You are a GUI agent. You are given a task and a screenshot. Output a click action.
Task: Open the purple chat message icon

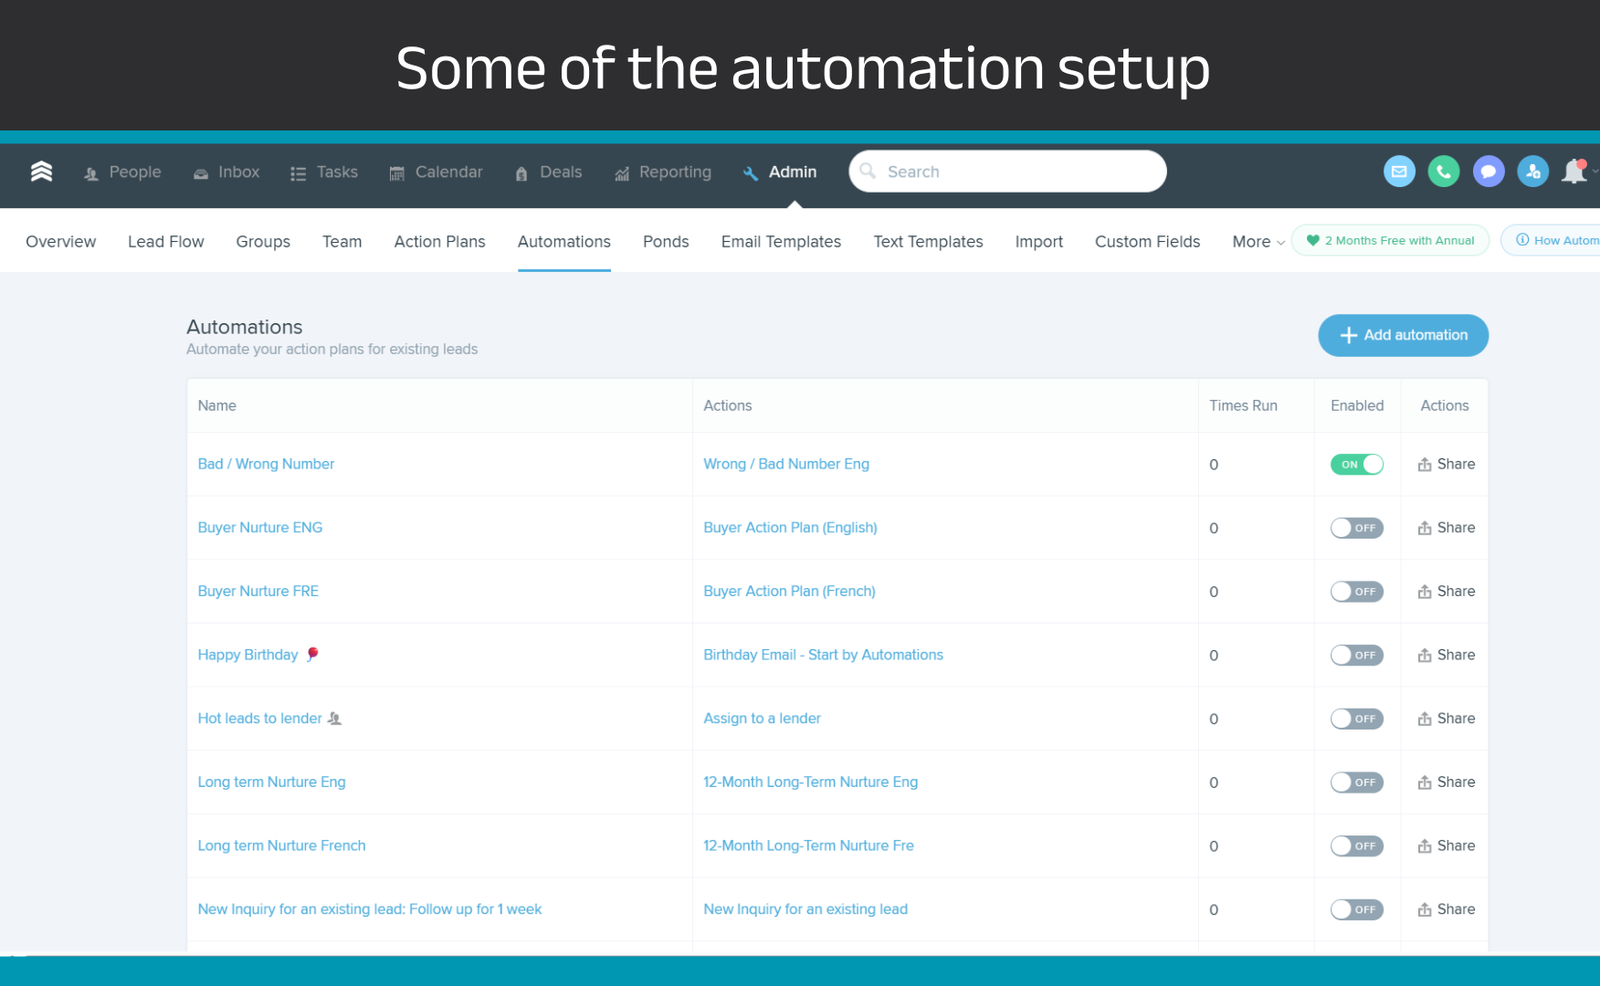[x=1488, y=172]
